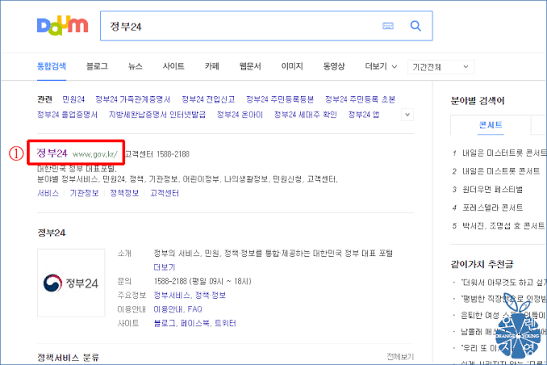Open the FAQ link
The image size is (547, 365).
pos(195,309)
